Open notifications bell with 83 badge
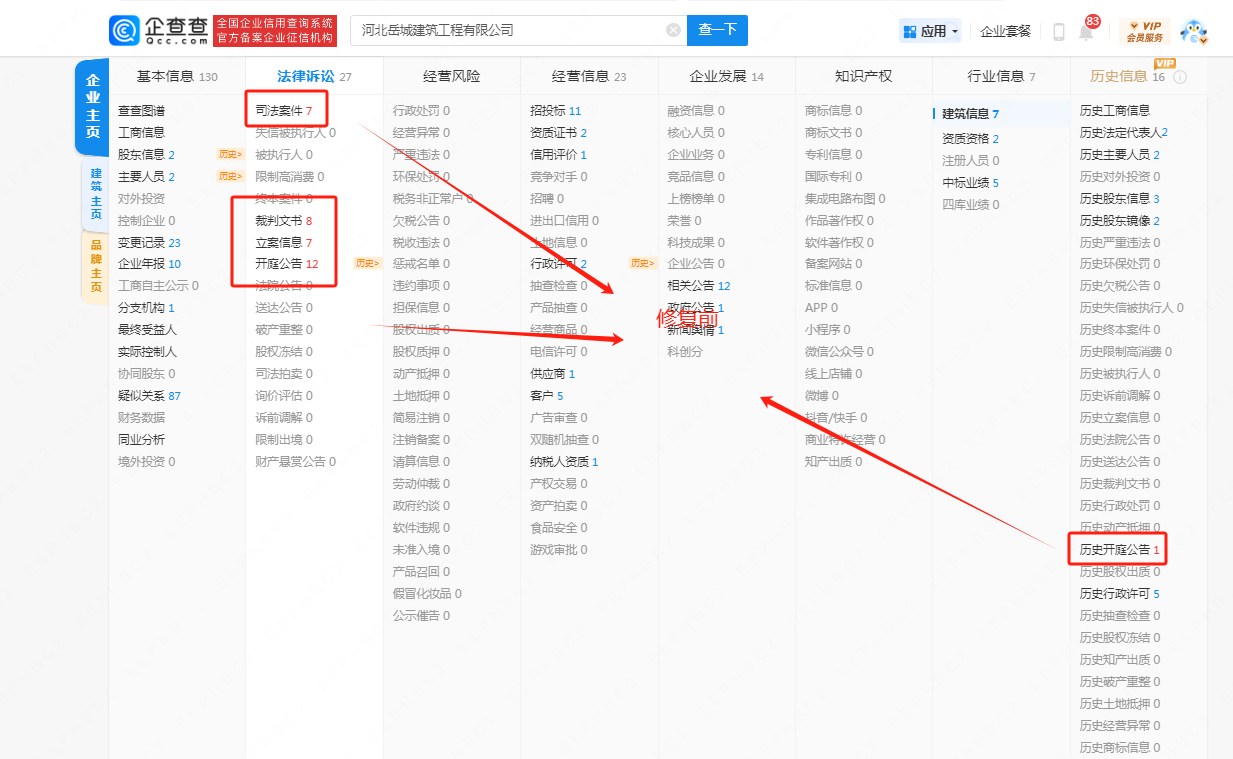The image size is (1233, 759). (1085, 32)
